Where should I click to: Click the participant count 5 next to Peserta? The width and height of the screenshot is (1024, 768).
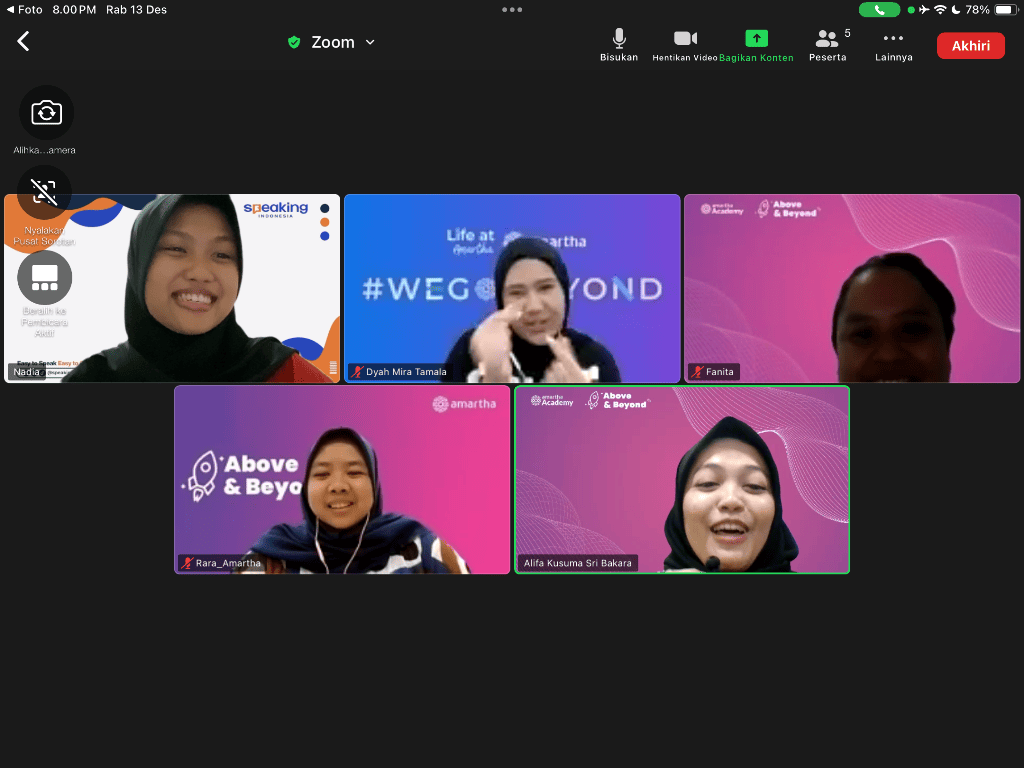(848, 33)
